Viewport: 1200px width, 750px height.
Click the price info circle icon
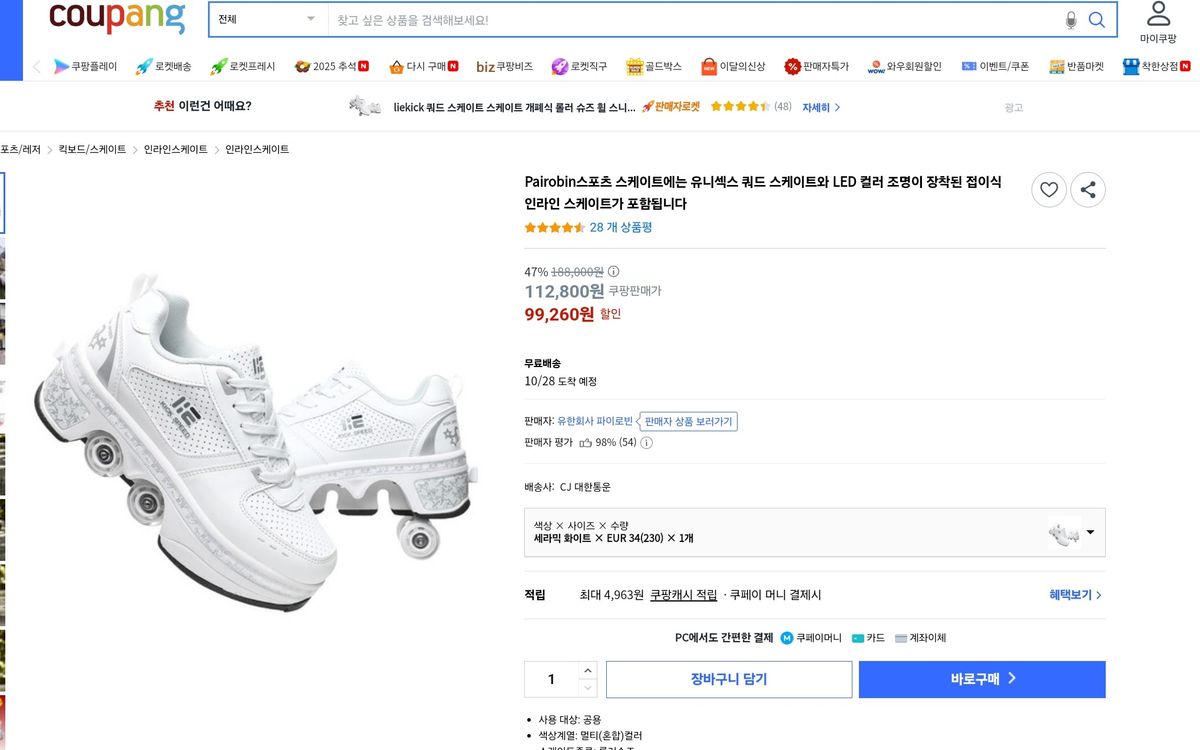(614, 272)
